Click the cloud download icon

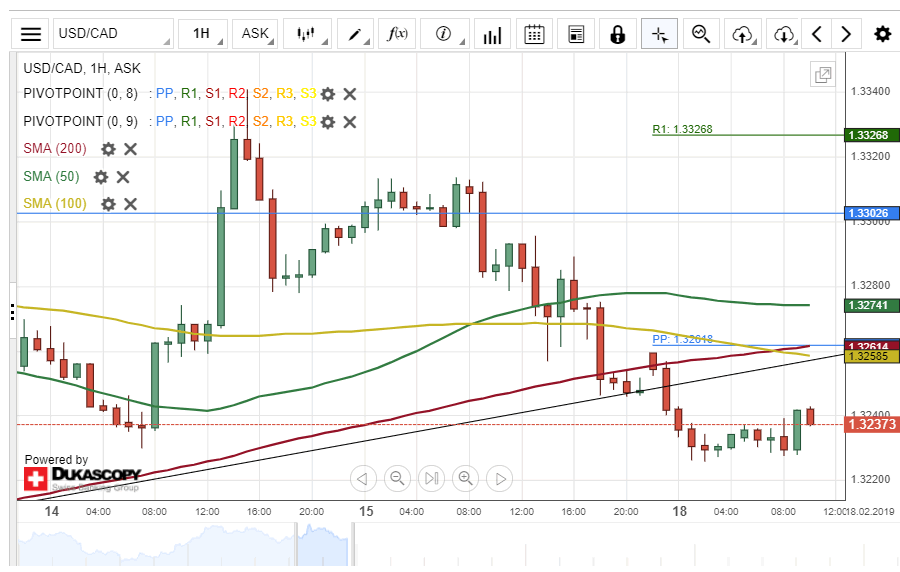coord(784,34)
